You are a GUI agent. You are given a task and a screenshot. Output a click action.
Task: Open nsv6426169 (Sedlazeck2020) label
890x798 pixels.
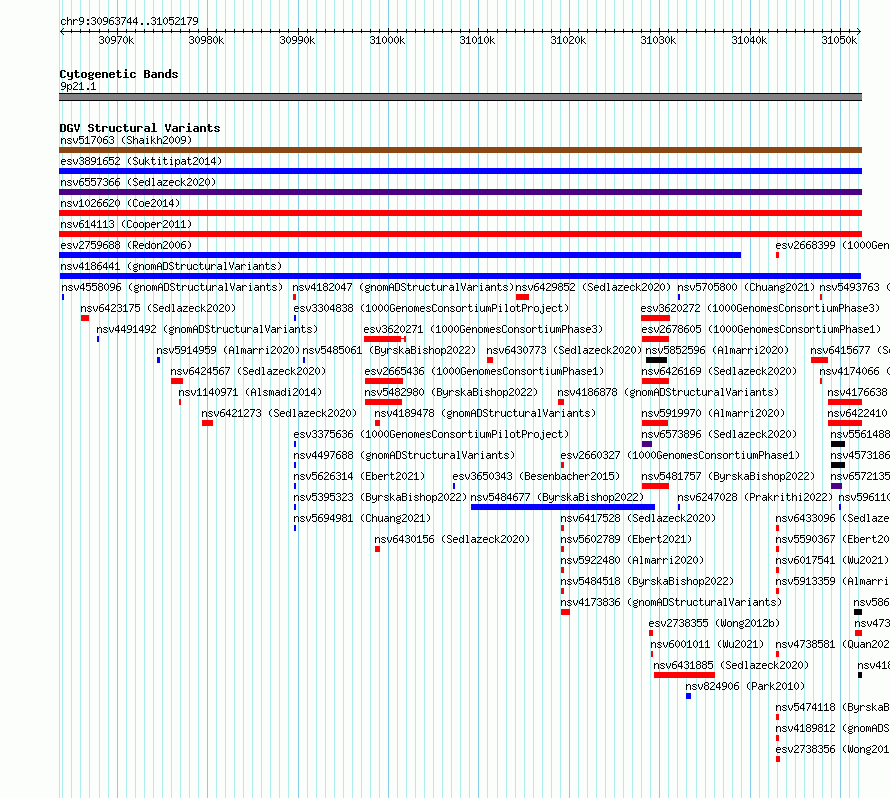pyautogui.click(x=719, y=371)
